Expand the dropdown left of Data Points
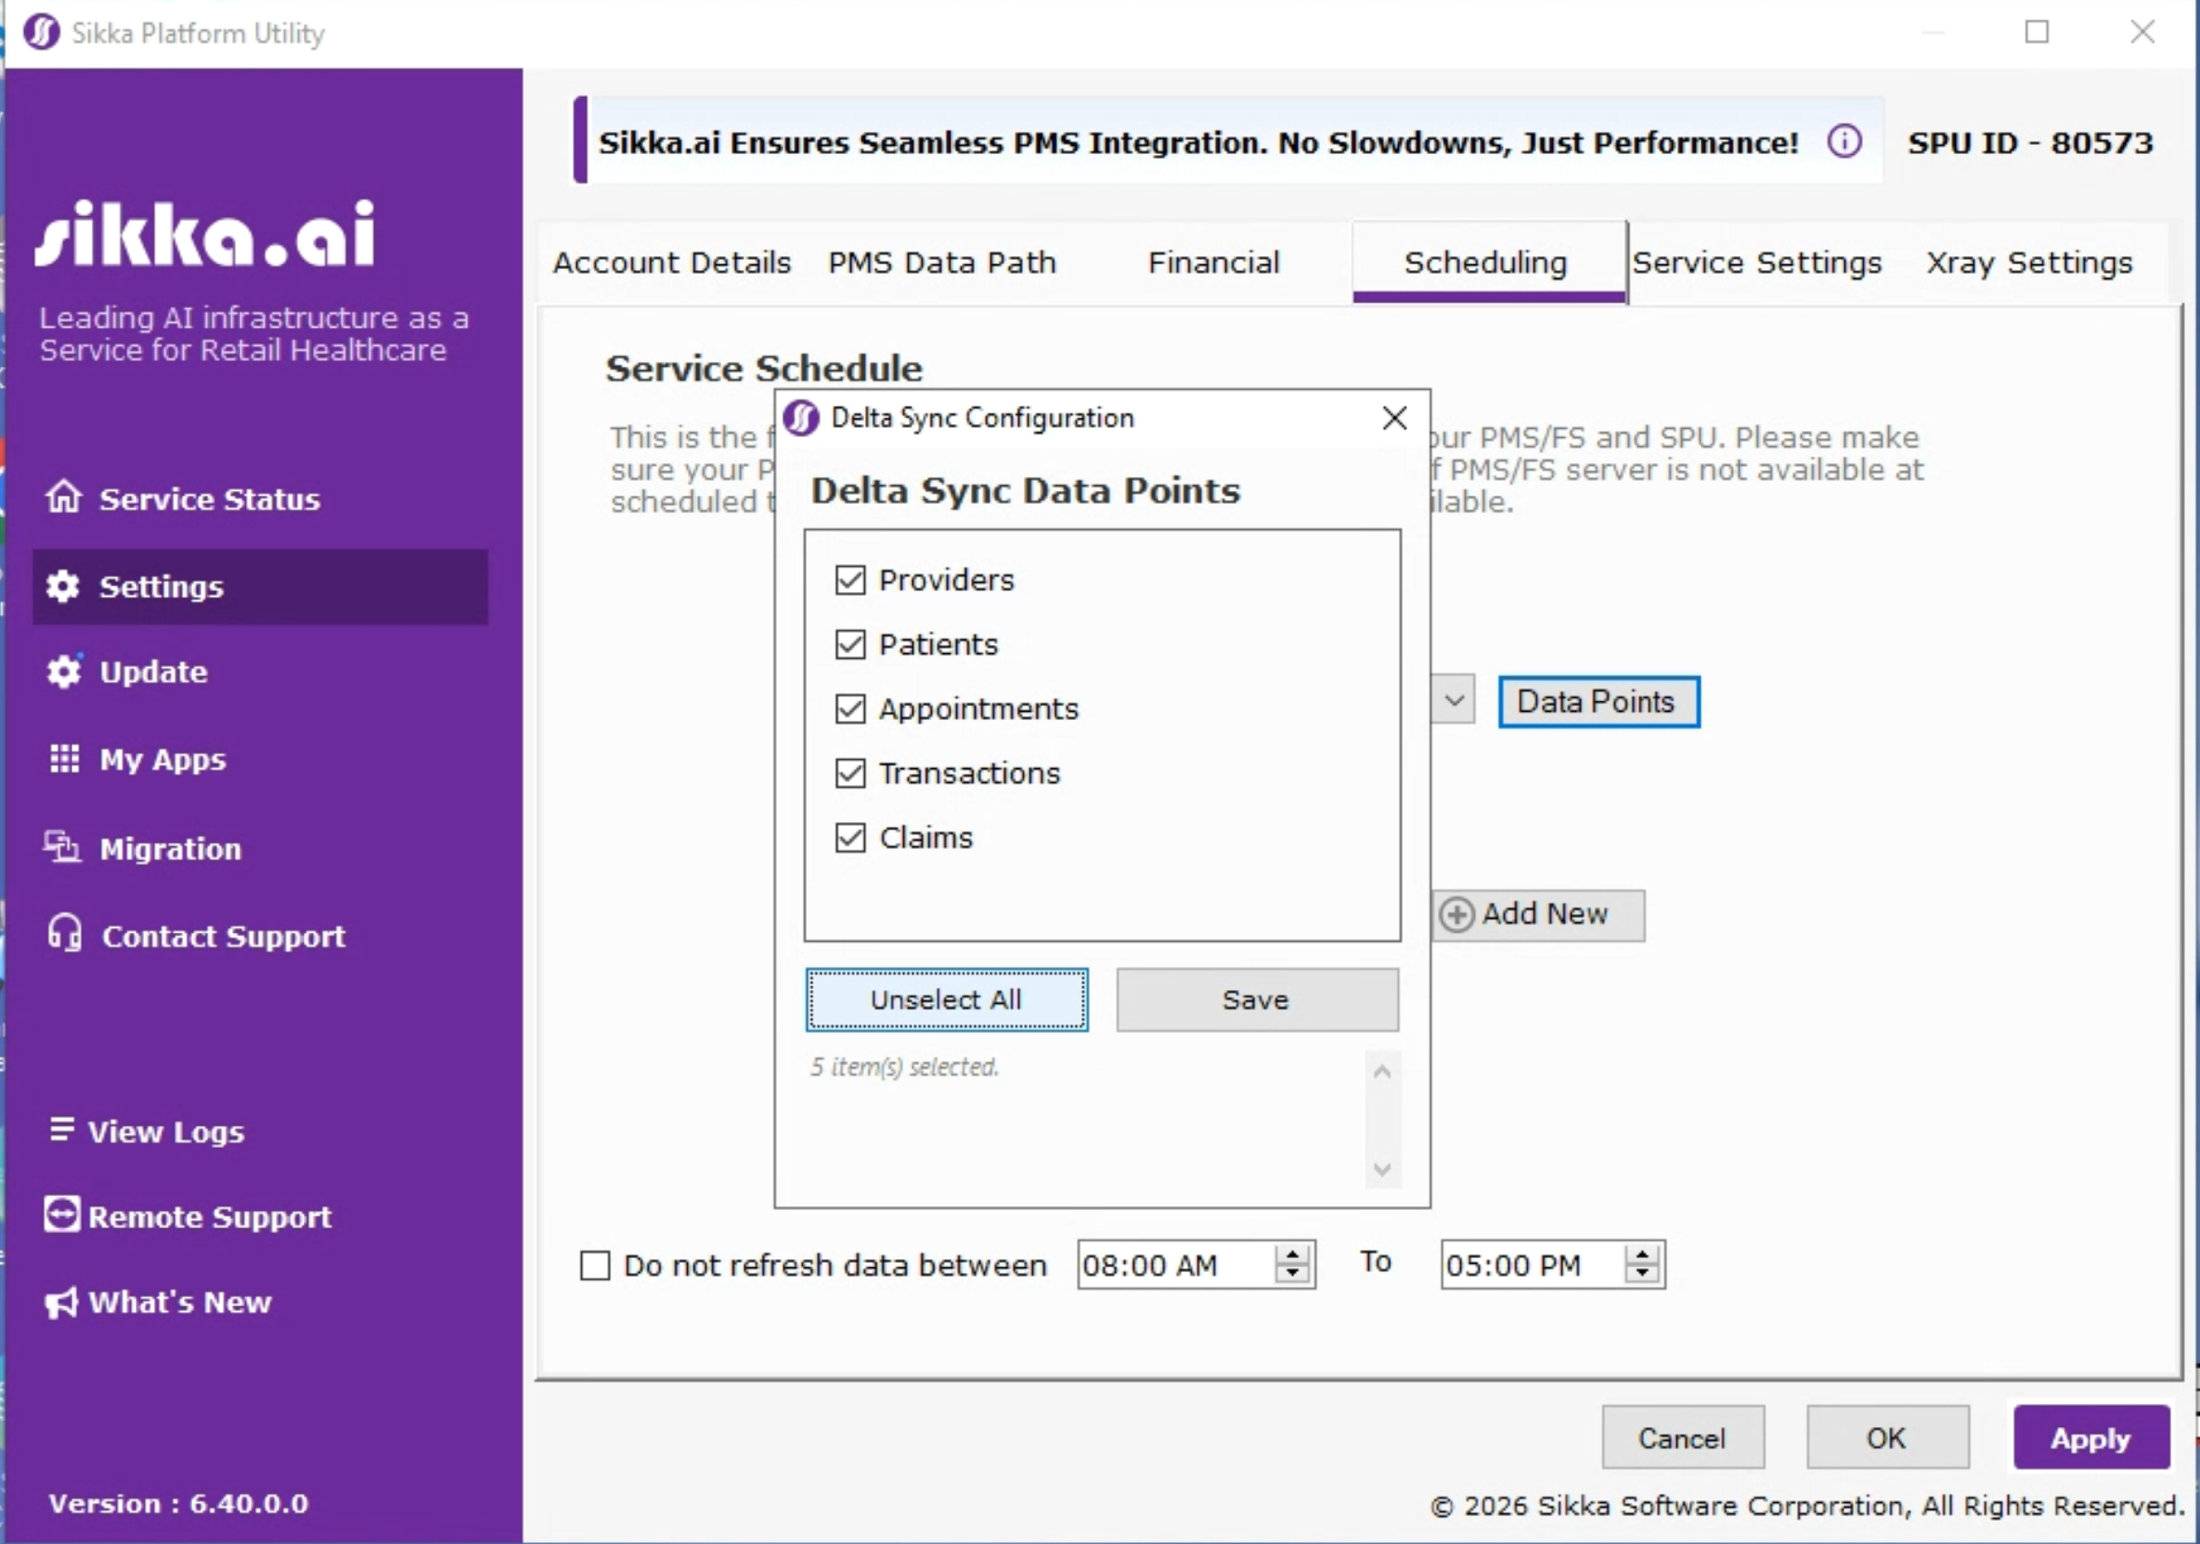This screenshot has width=2200, height=1544. [1454, 700]
